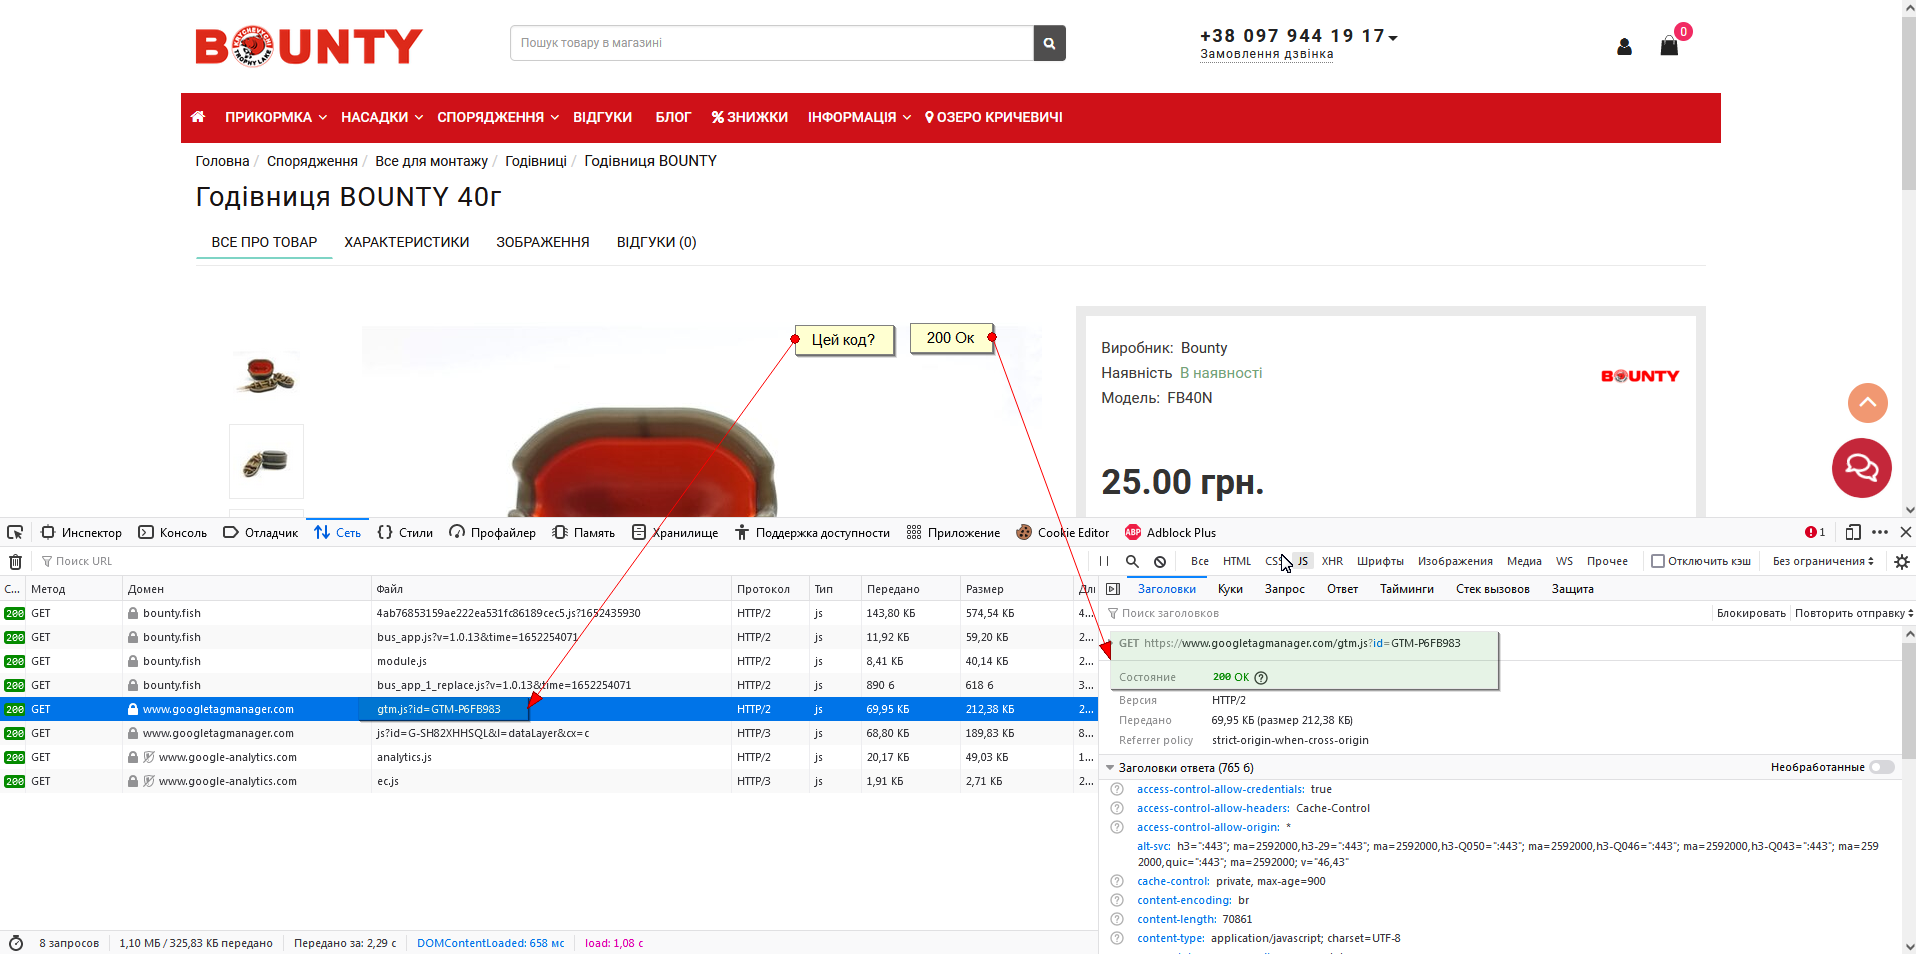Click the Пошук товару search field
Screen dimensions: 1916x954
coord(771,43)
